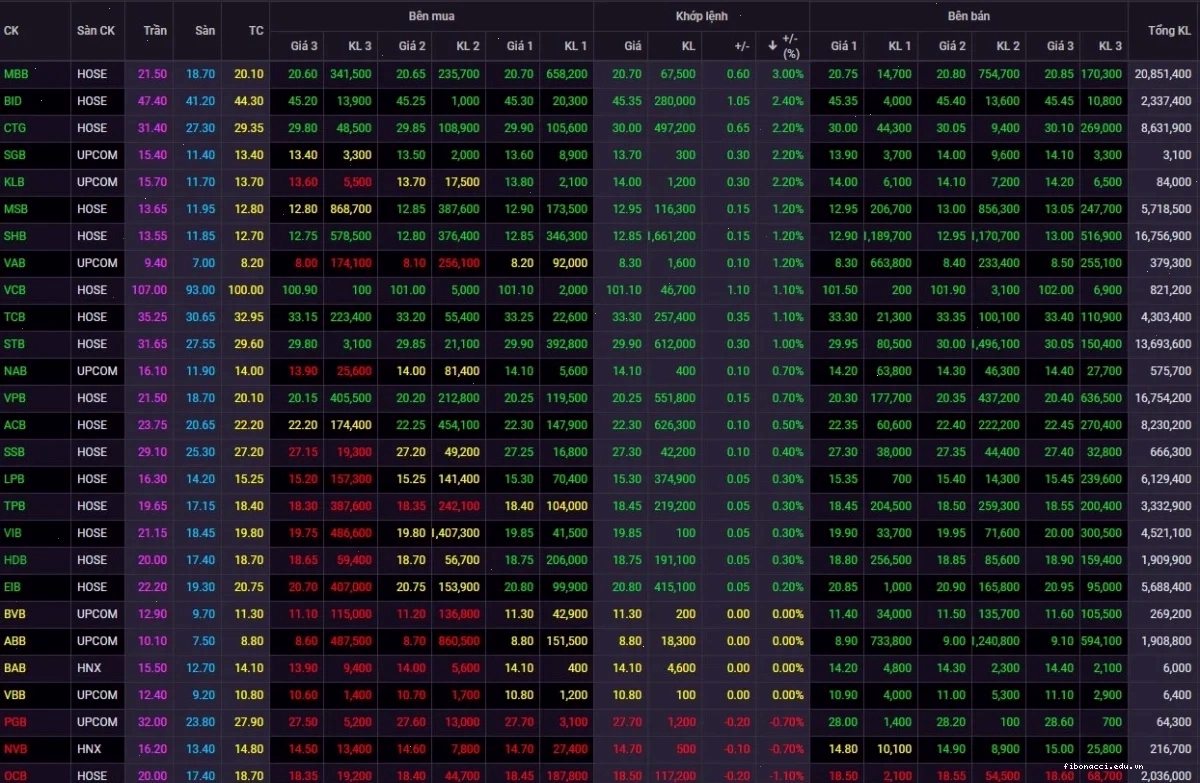The width and height of the screenshot is (1200, 783).
Task: Open the yellow BAB ticker
Action: pos(15,668)
